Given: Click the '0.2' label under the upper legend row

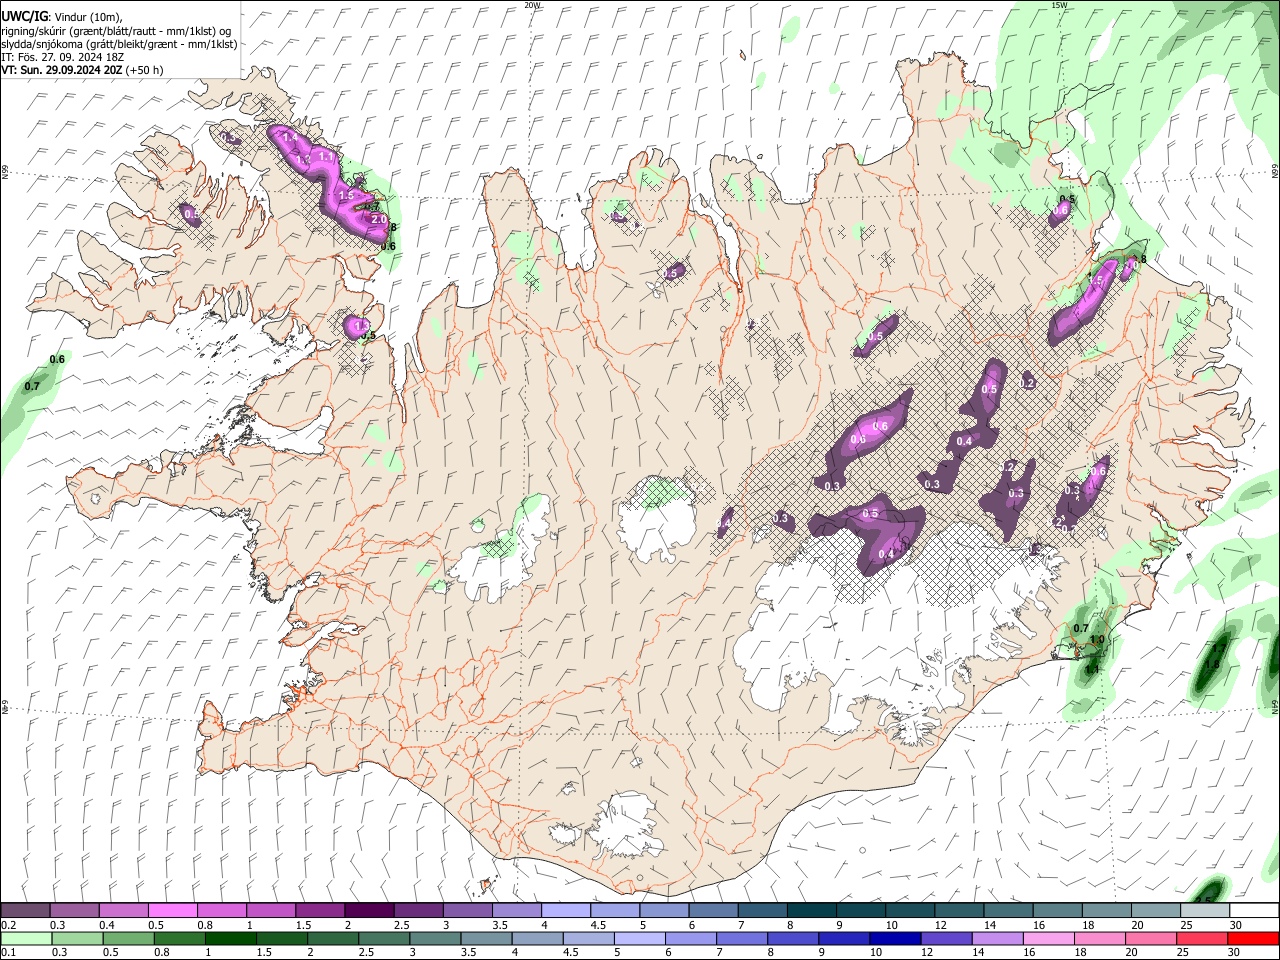Looking at the screenshot, I should tap(9, 925).
